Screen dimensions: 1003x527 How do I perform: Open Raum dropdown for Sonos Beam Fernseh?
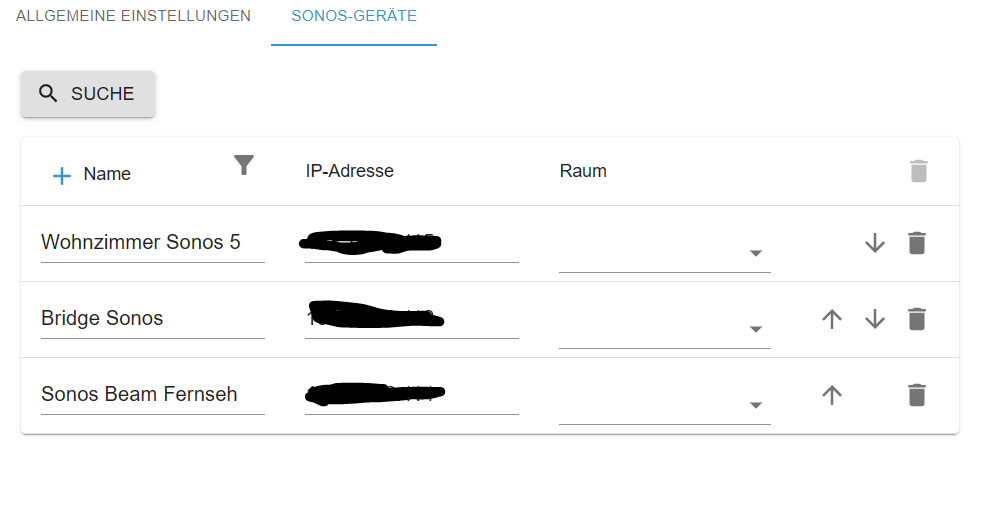click(665, 405)
